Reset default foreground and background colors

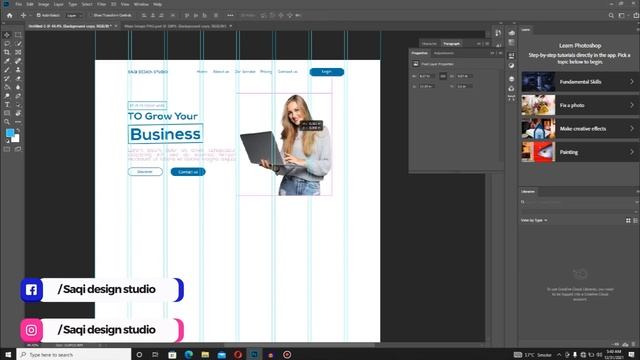(x=7, y=141)
